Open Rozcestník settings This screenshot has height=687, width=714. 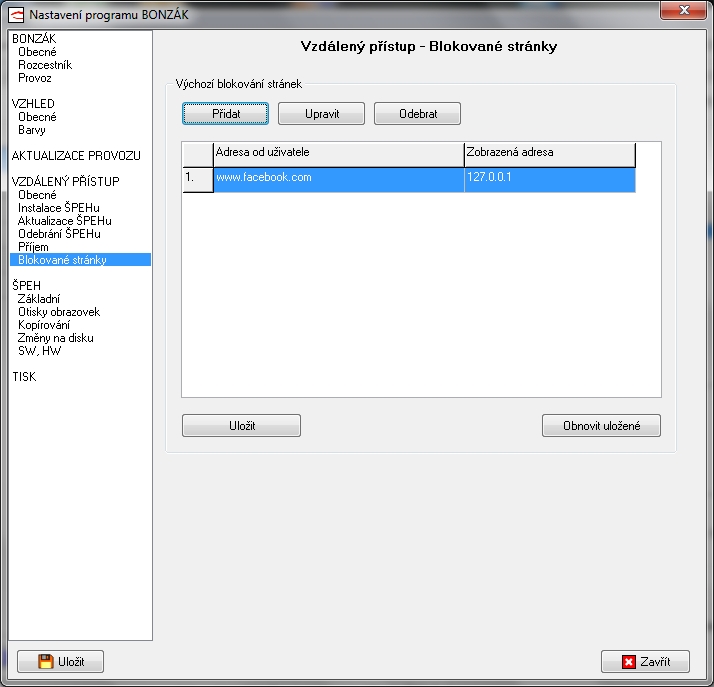click(x=45, y=65)
